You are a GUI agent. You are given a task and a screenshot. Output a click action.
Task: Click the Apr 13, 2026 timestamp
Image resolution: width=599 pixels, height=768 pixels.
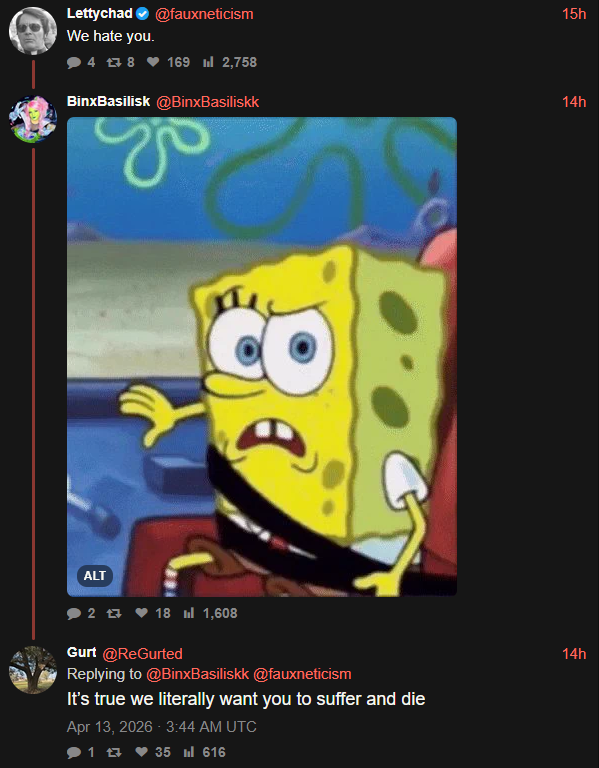point(110,727)
